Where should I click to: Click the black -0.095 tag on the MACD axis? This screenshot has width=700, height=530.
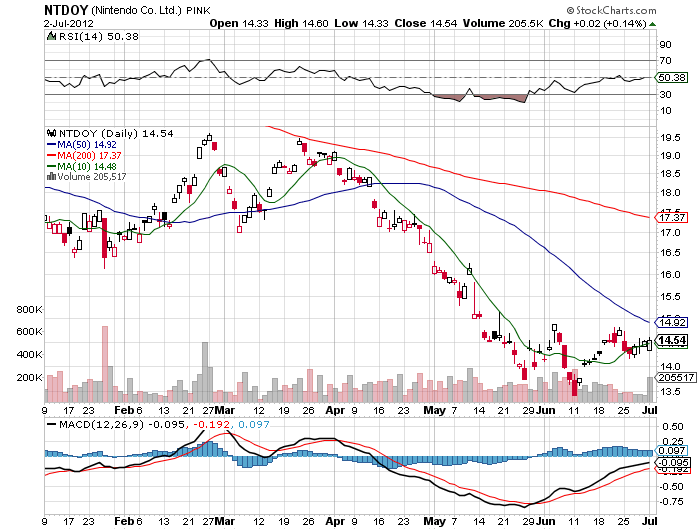672,463
